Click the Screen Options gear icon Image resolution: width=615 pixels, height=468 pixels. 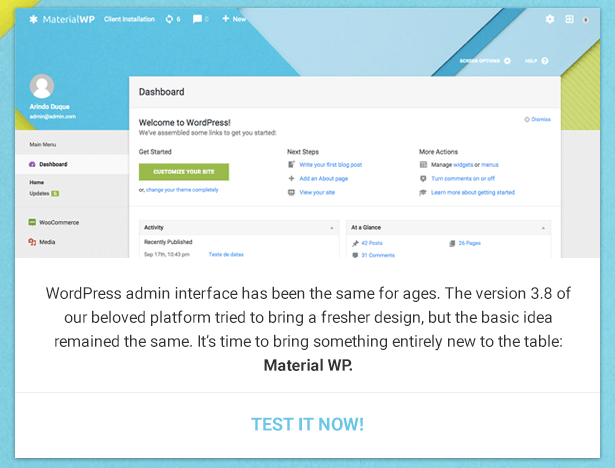click(x=507, y=61)
